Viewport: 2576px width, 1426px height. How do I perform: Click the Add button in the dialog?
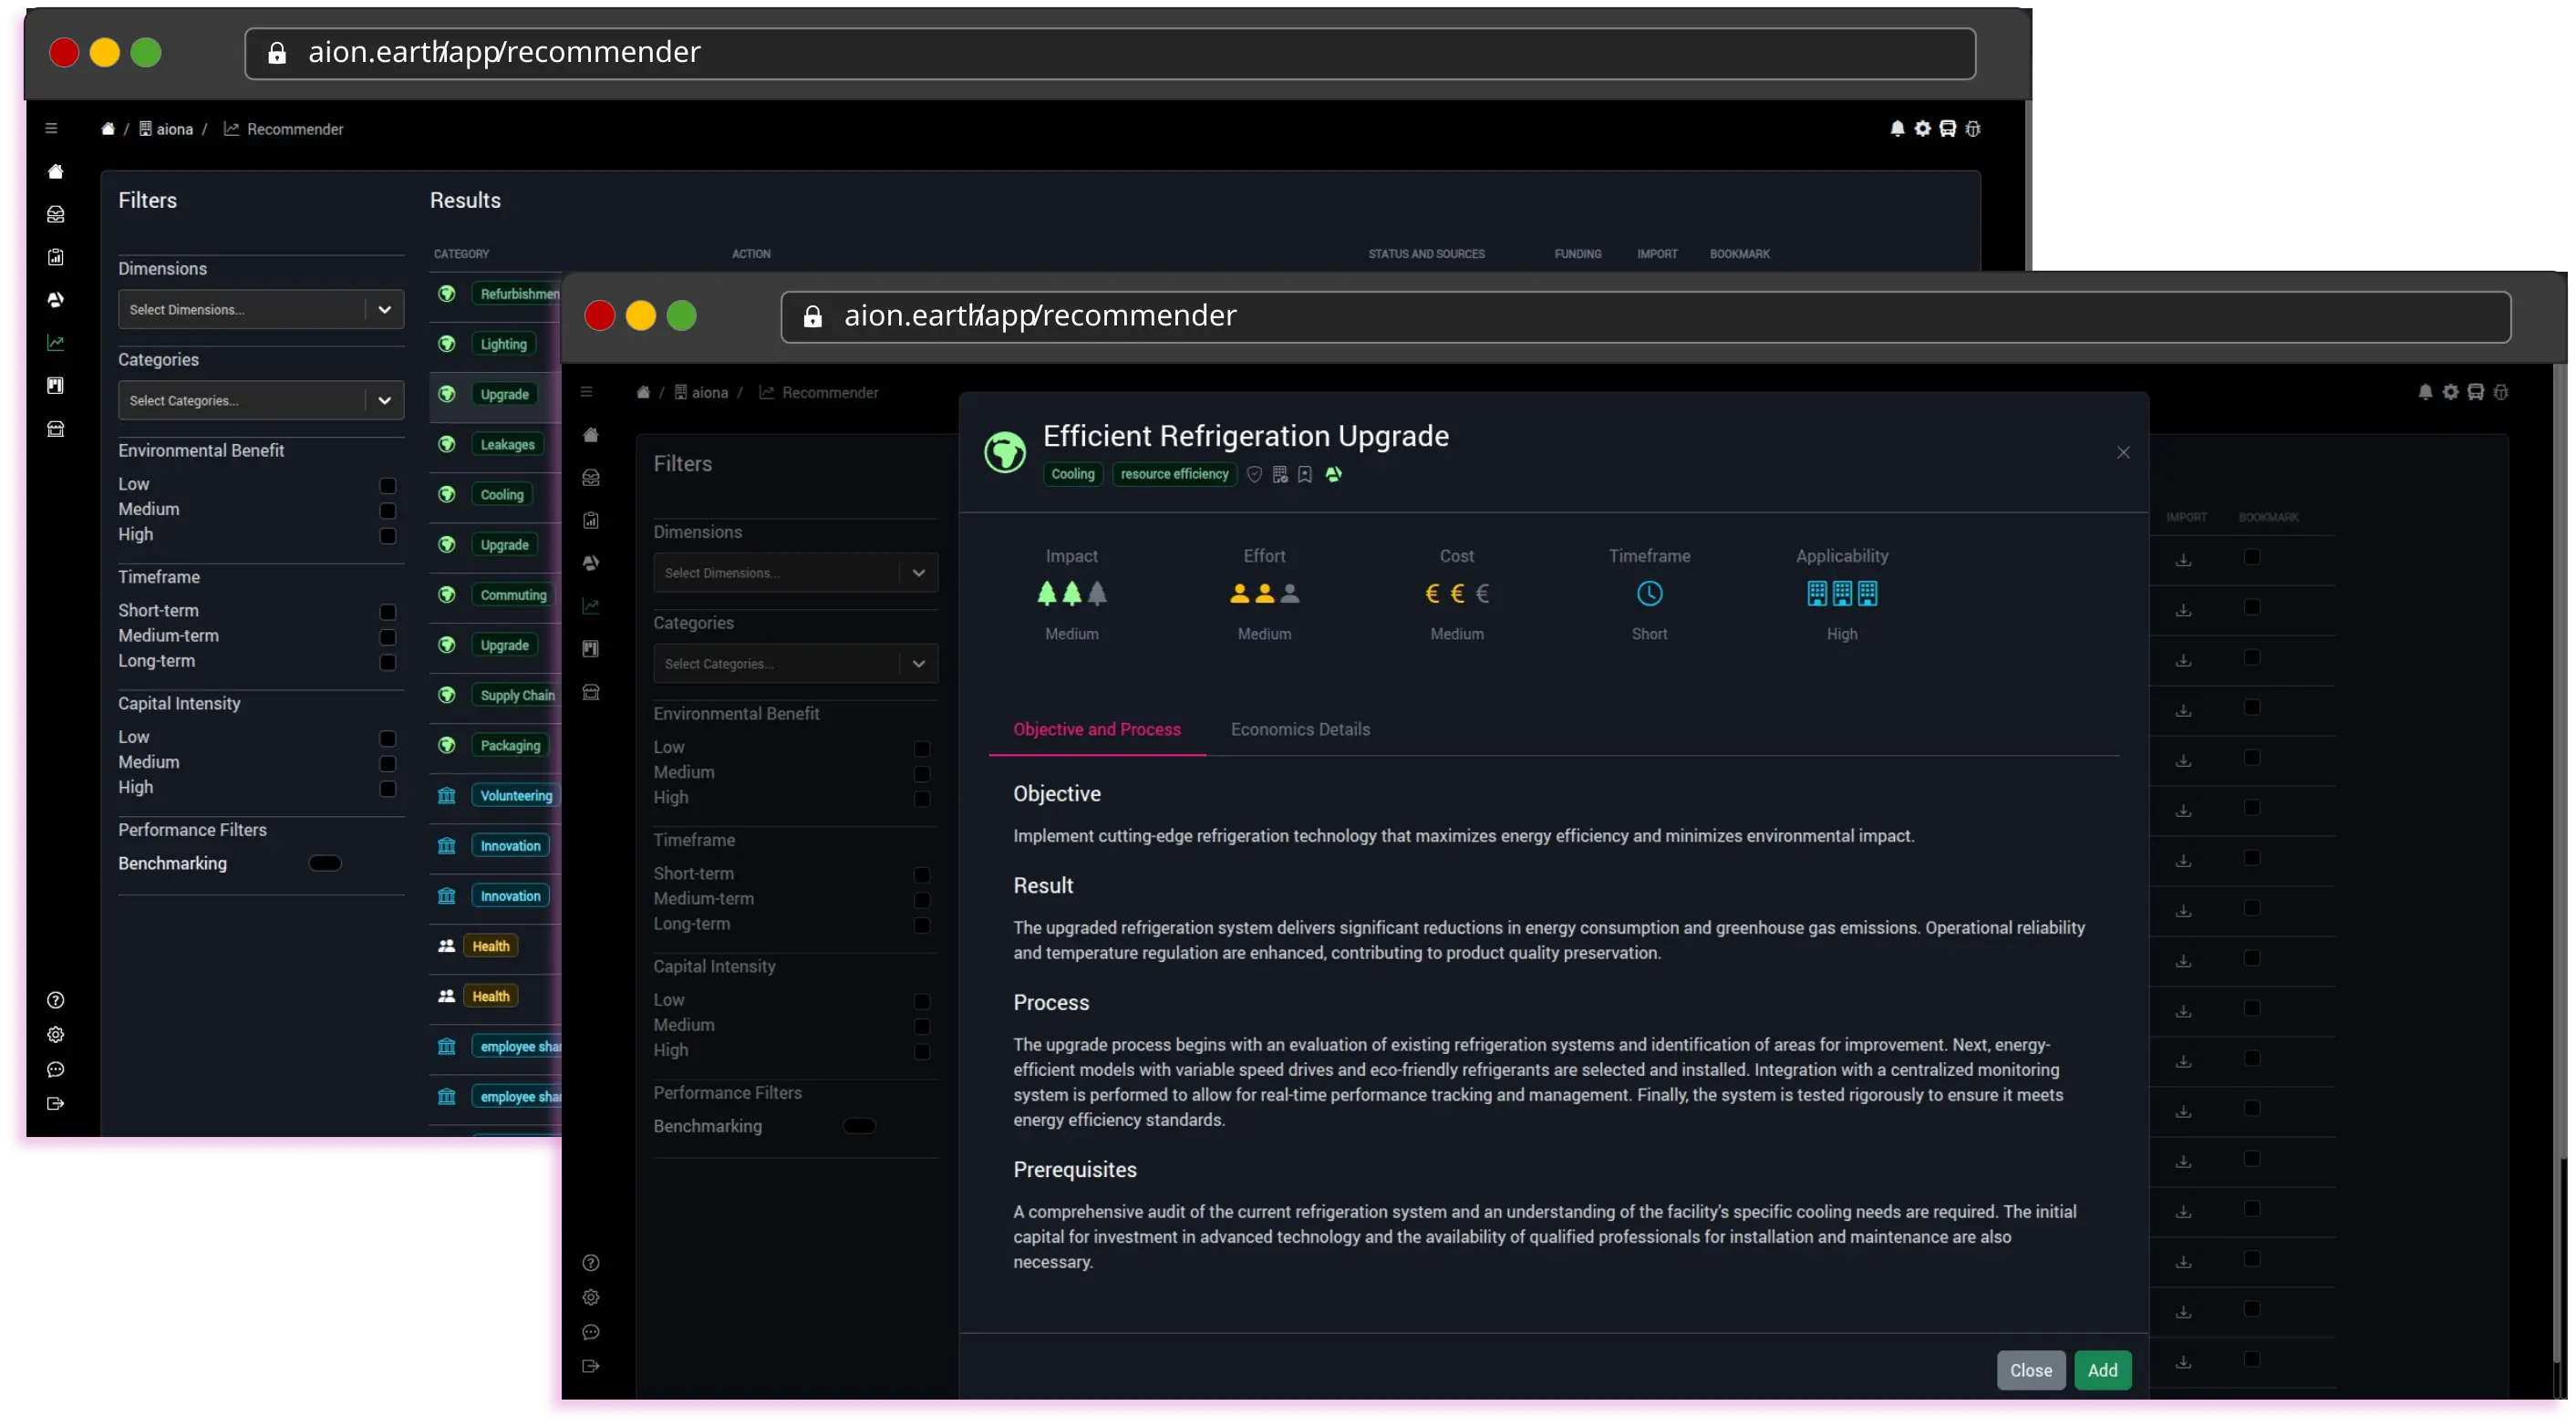pyautogui.click(x=2103, y=1370)
